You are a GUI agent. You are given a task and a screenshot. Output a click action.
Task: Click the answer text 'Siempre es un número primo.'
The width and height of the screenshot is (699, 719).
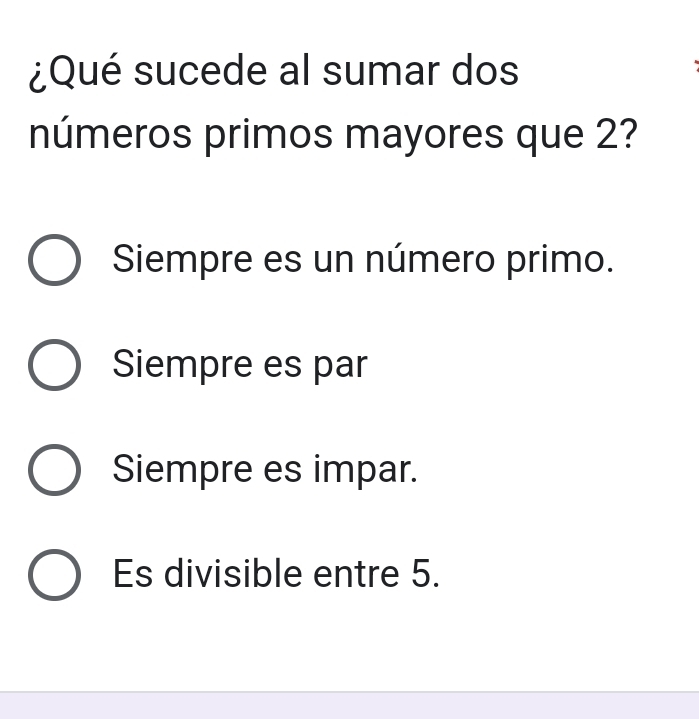click(x=363, y=260)
